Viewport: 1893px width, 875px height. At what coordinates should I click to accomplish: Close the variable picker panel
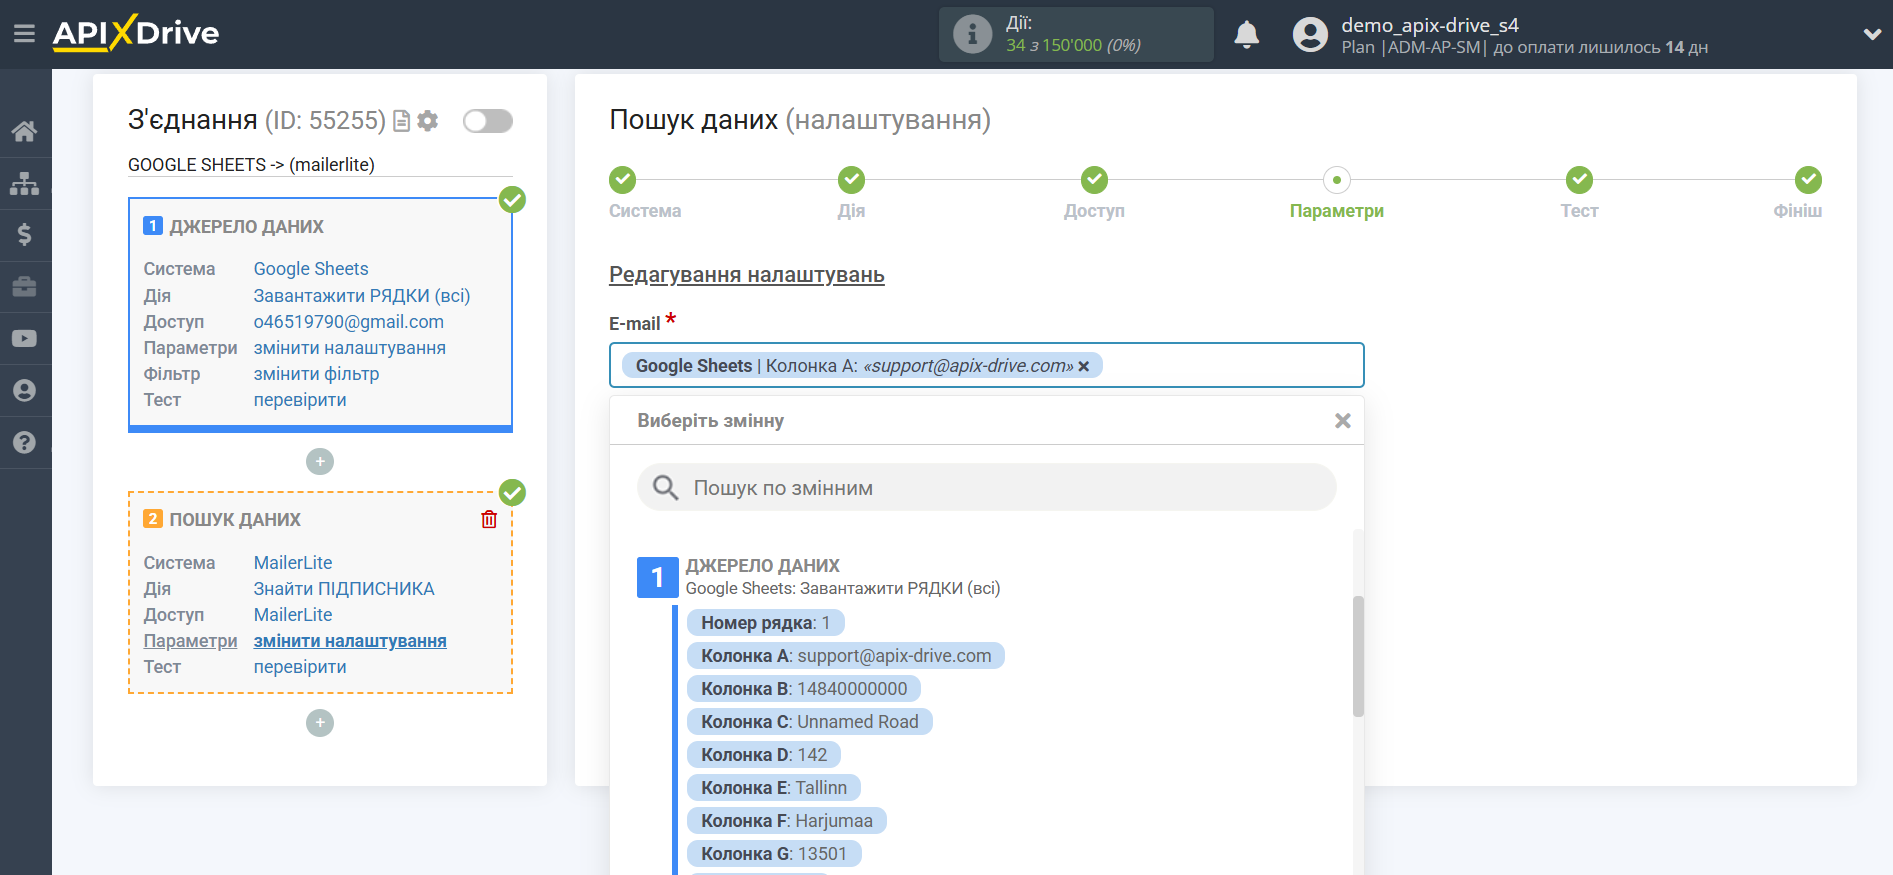(x=1343, y=421)
